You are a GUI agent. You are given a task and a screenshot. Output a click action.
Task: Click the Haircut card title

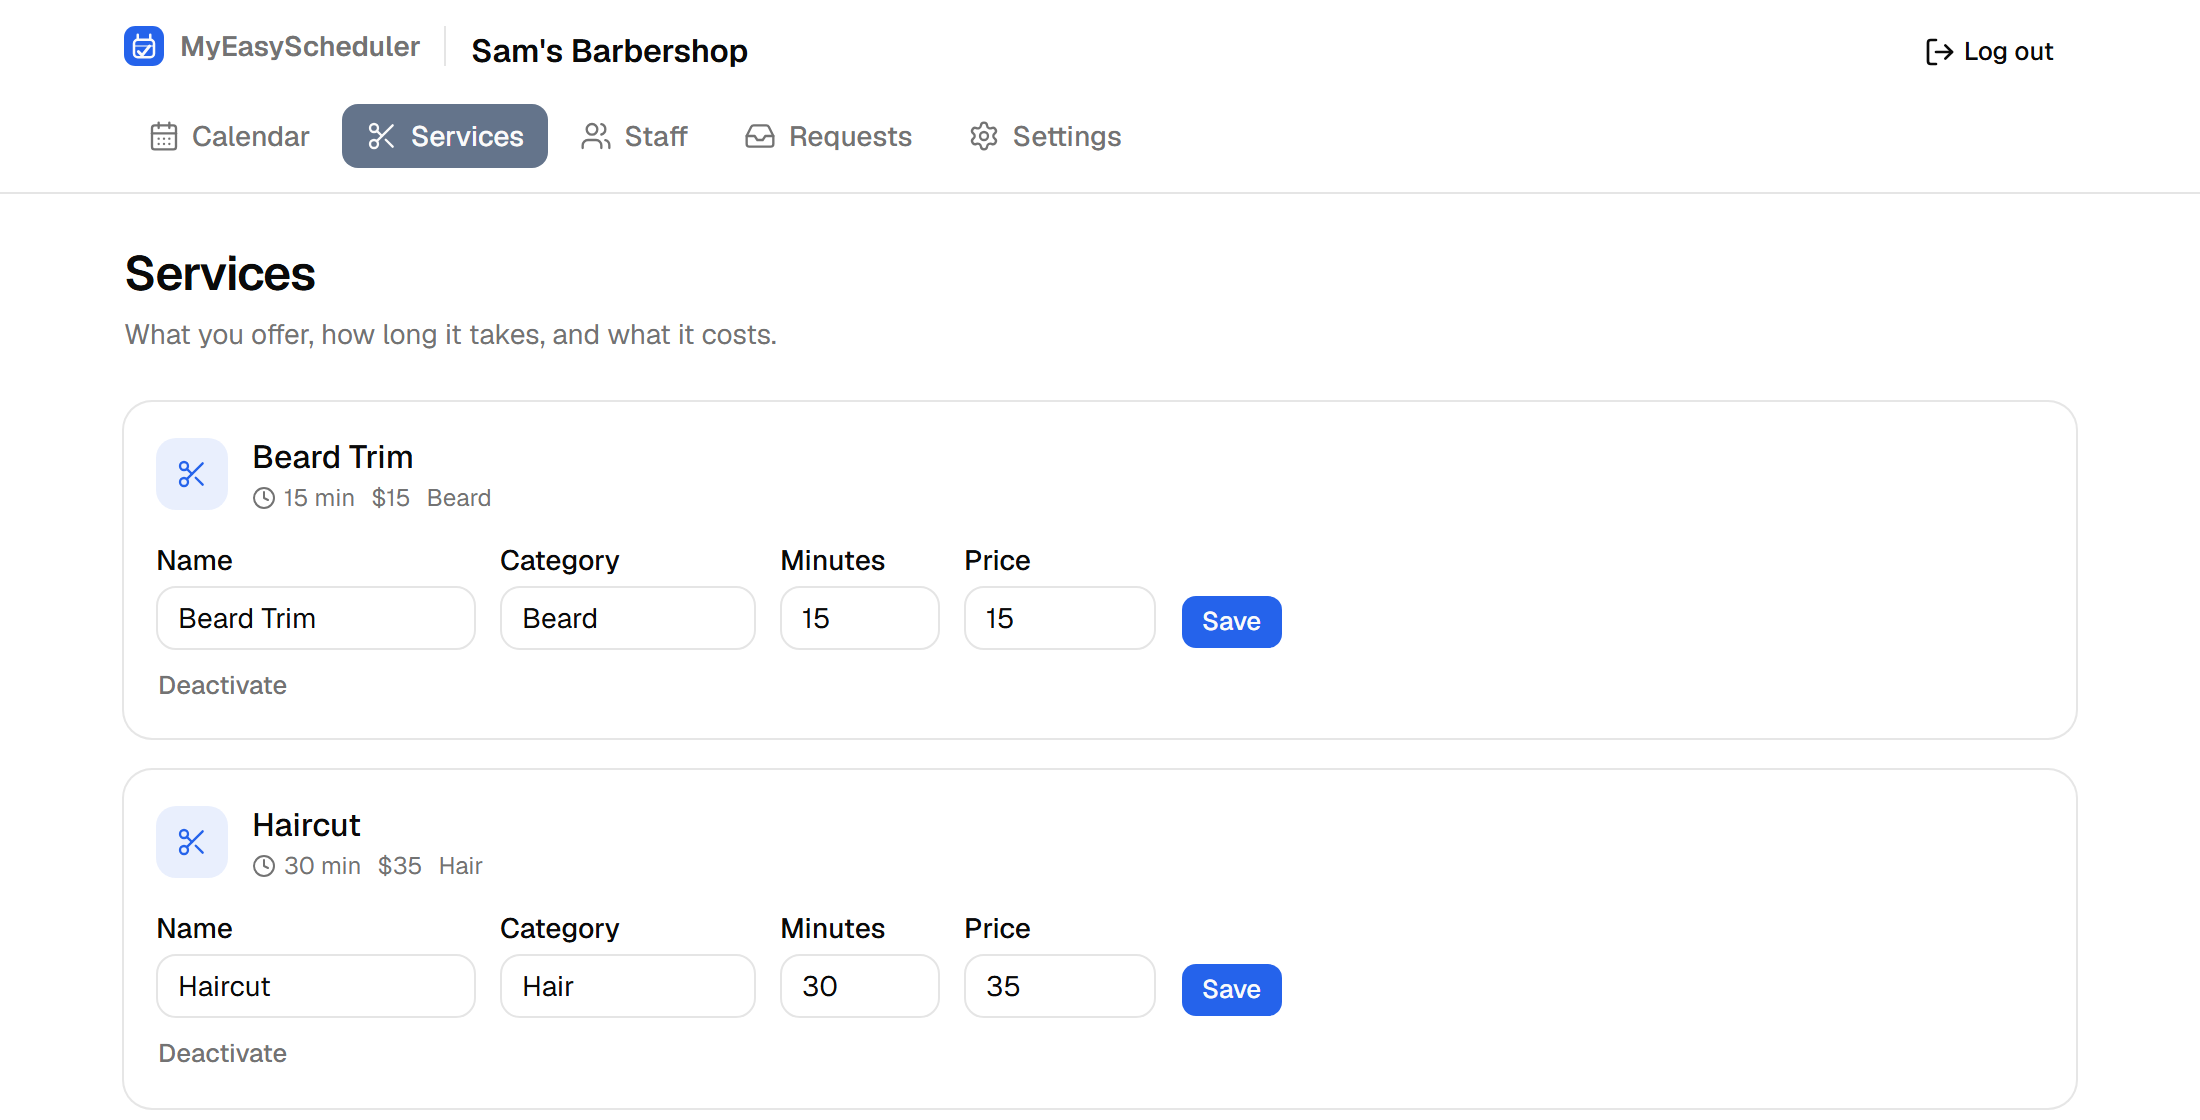coord(306,825)
